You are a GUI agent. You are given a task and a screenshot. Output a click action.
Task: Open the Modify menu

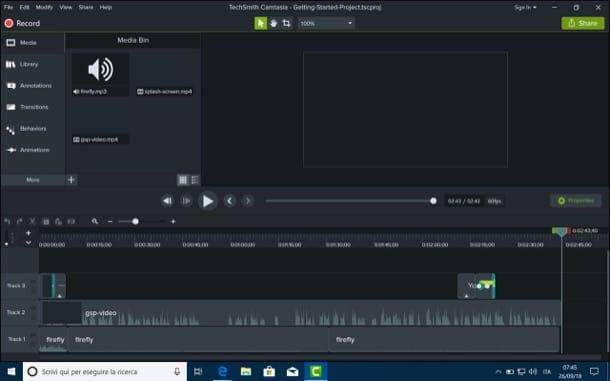(44, 7)
